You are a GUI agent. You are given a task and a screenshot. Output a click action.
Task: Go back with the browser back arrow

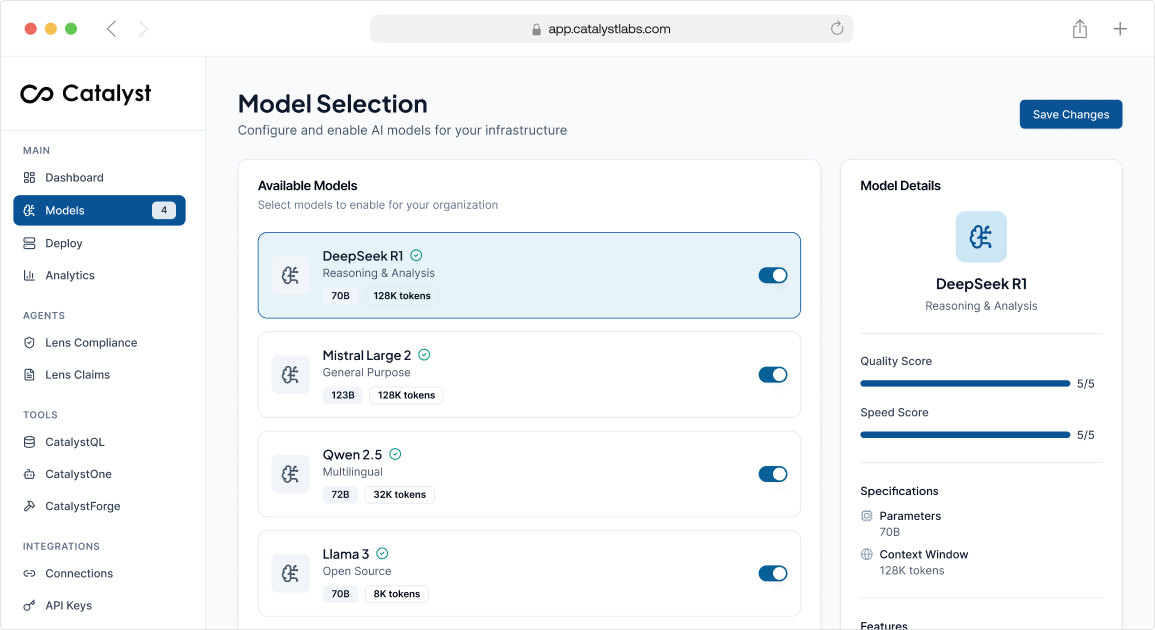112,29
